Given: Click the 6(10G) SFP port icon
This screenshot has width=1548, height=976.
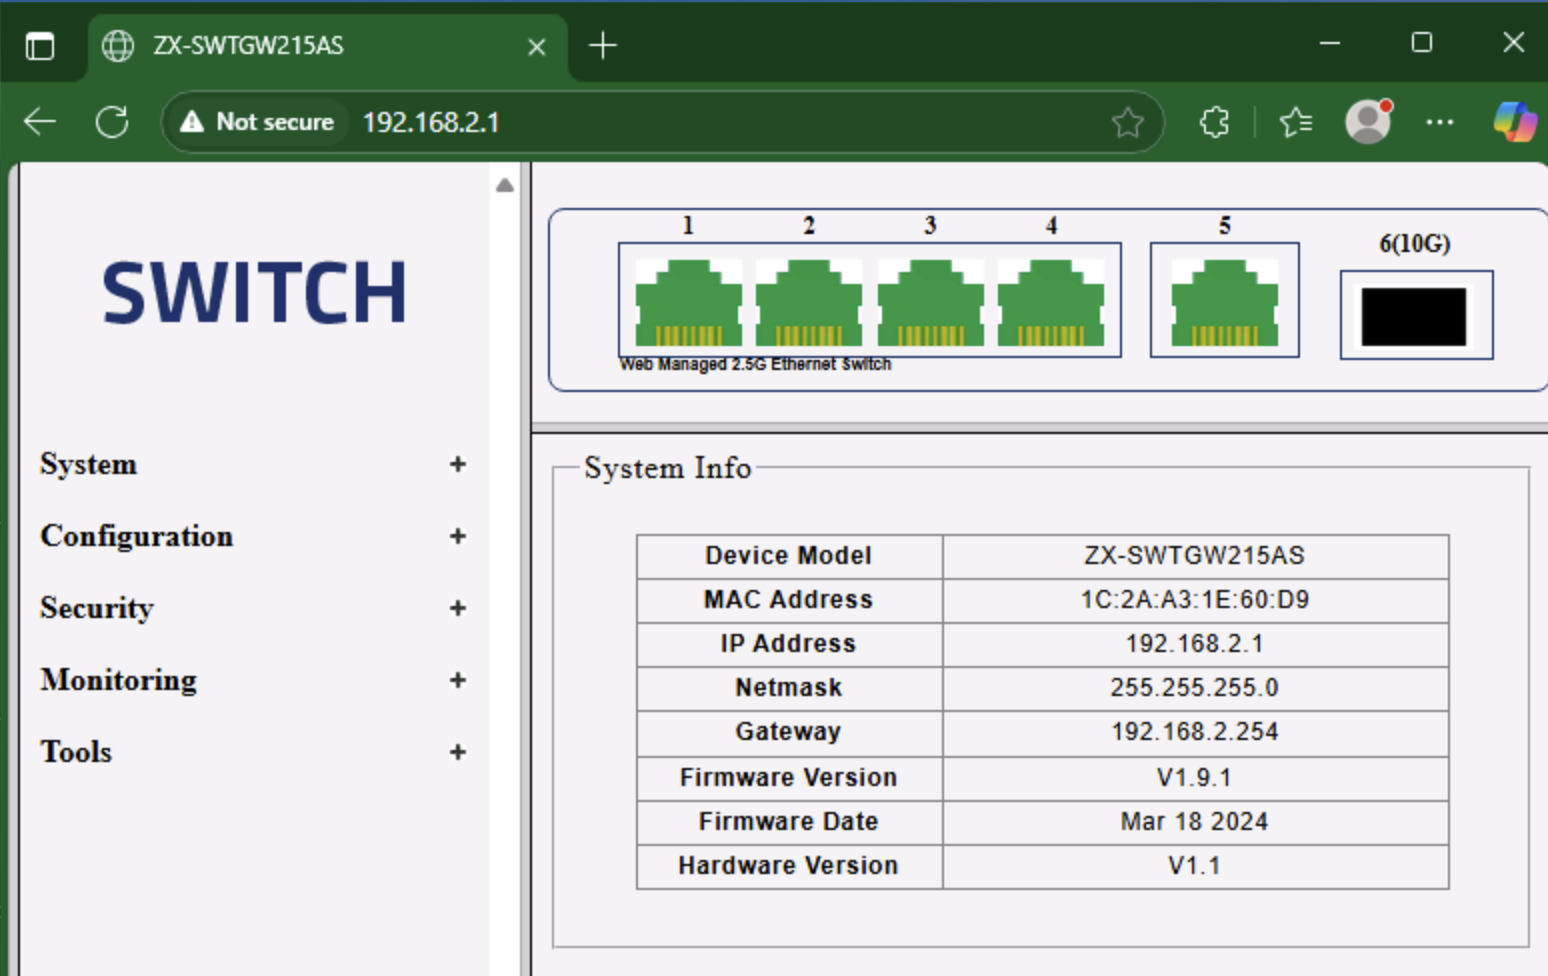Looking at the screenshot, I should pos(1414,316).
